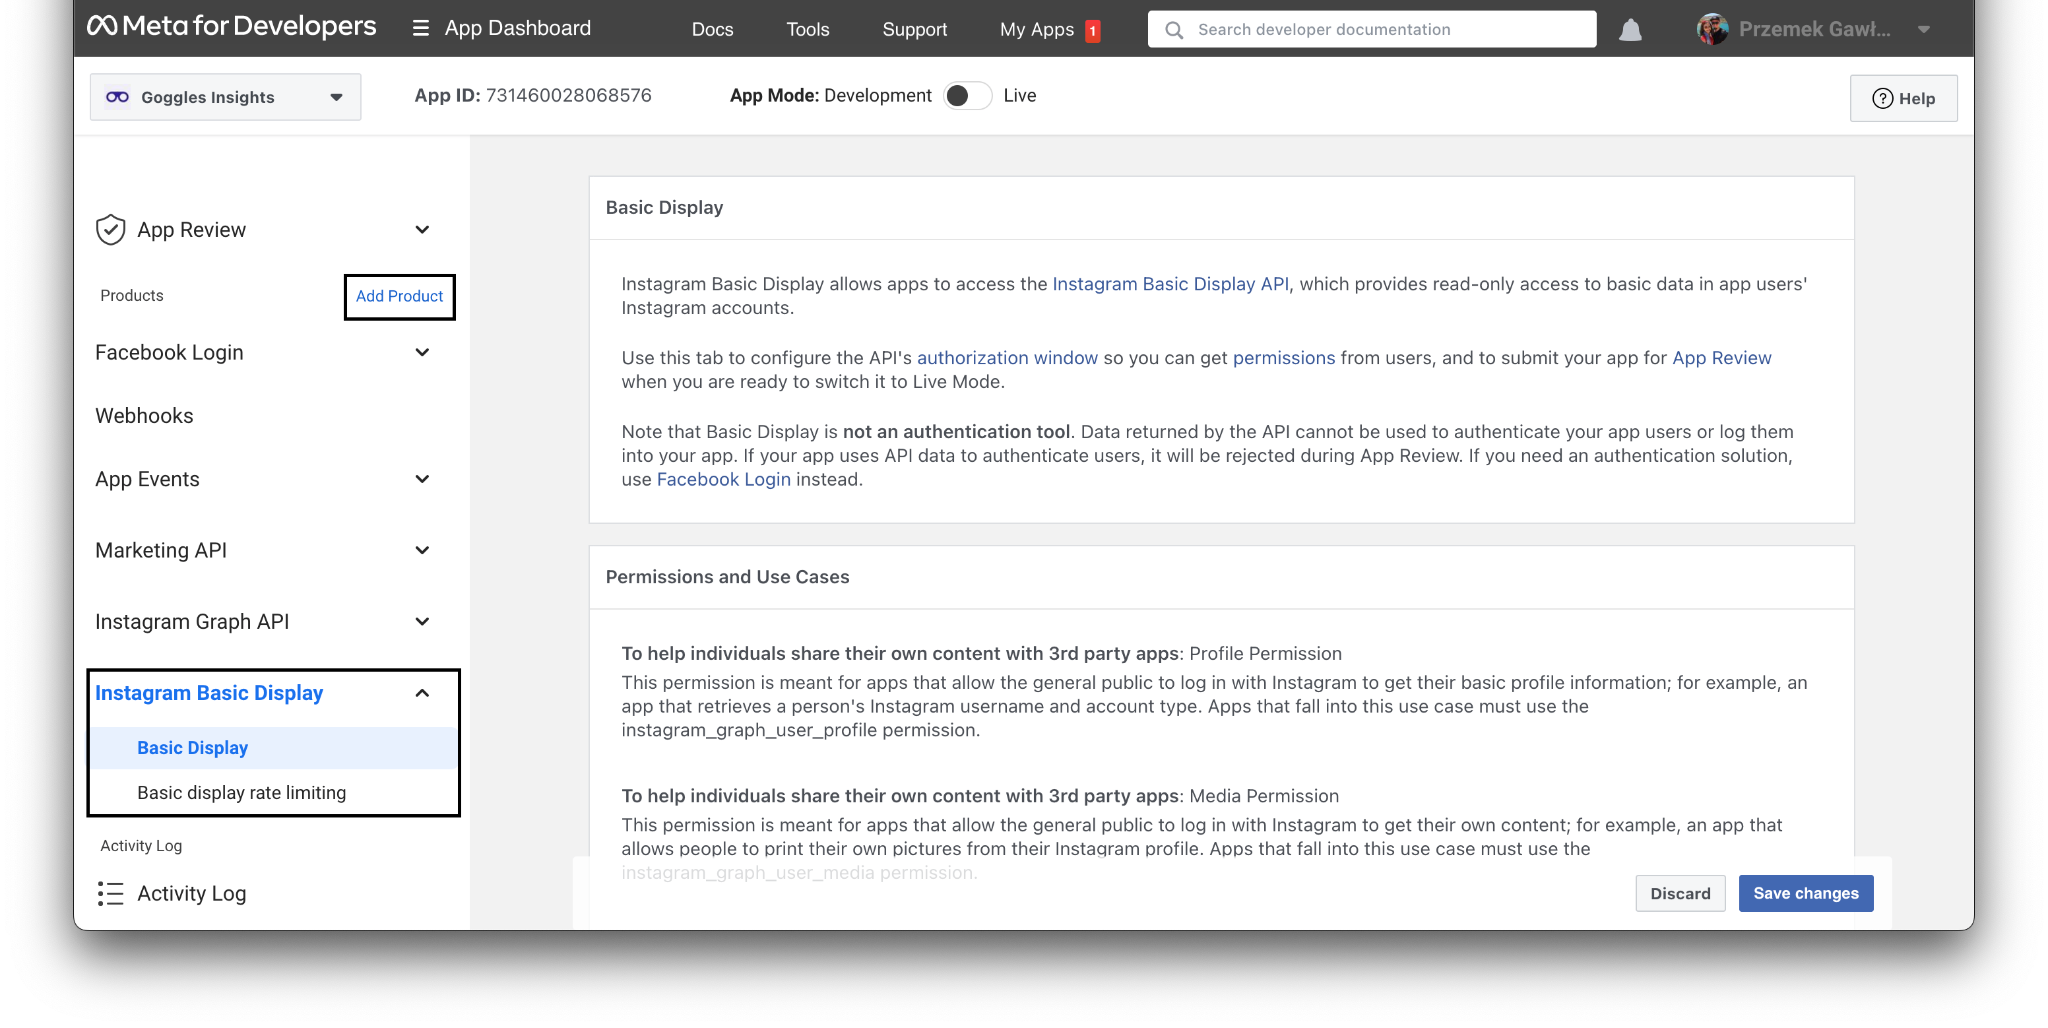Collapse the Instagram Basic Display section
The width and height of the screenshot is (2048, 1028).
pos(422,693)
